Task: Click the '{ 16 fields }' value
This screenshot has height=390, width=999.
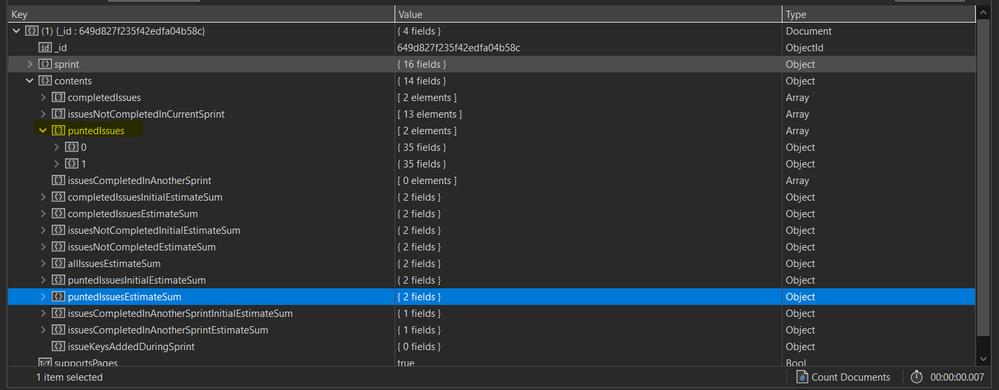Action: pyautogui.click(x=422, y=64)
